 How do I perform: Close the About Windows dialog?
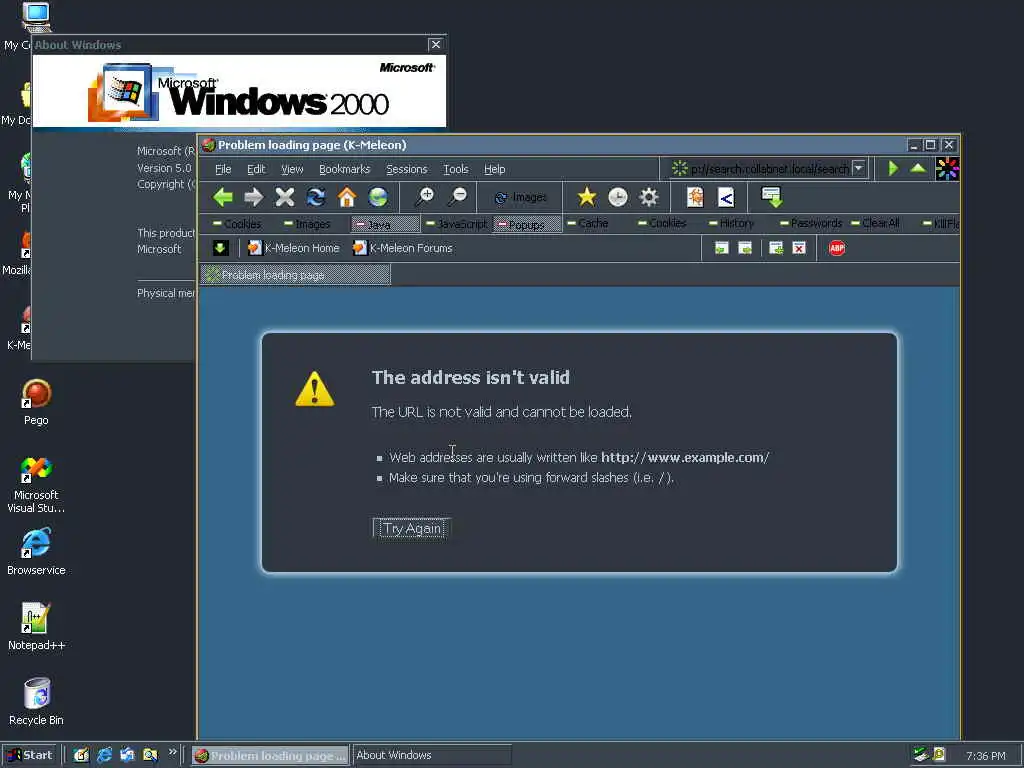tap(436, 44)
